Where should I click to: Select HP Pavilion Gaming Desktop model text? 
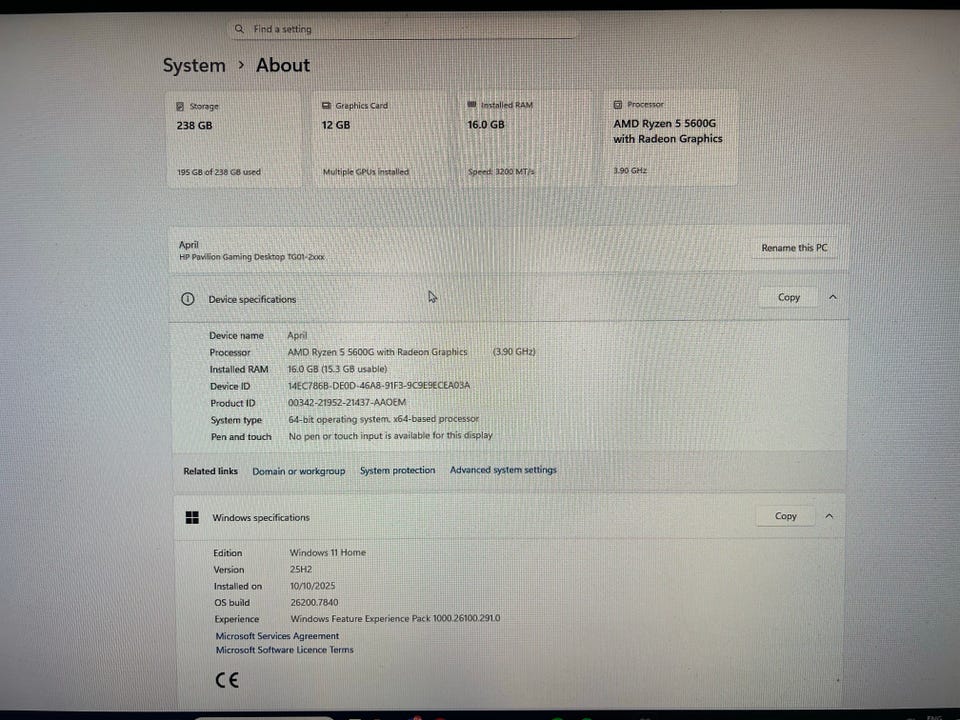[x=252, y=257]
